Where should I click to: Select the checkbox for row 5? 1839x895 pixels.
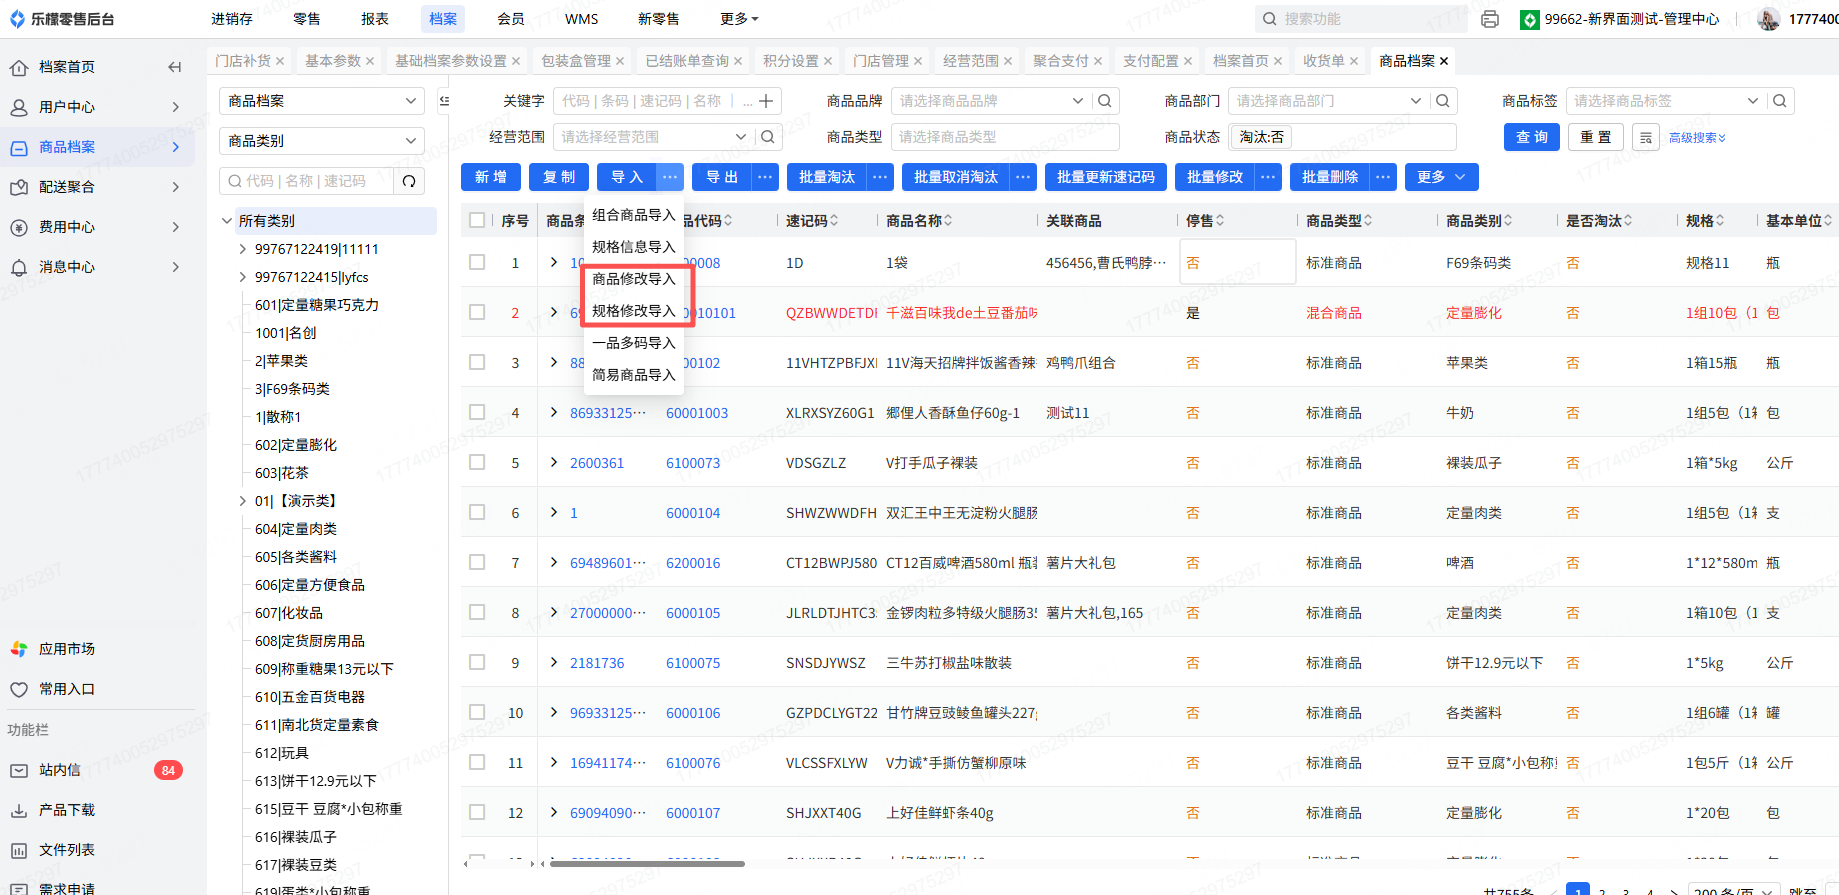coord(477,462)
